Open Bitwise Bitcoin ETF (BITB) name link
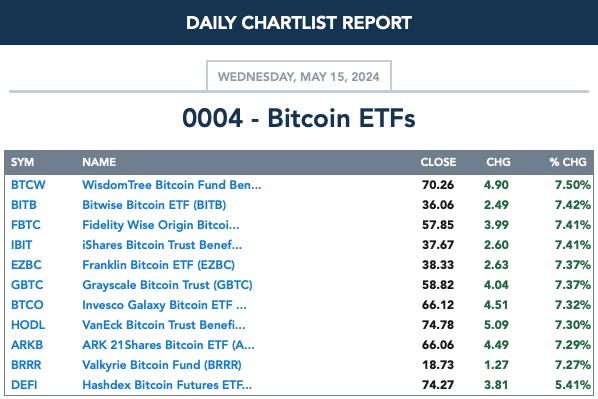The height and width of the screenshot is (399, 598). pyautogui.click(x=154, y=205)
